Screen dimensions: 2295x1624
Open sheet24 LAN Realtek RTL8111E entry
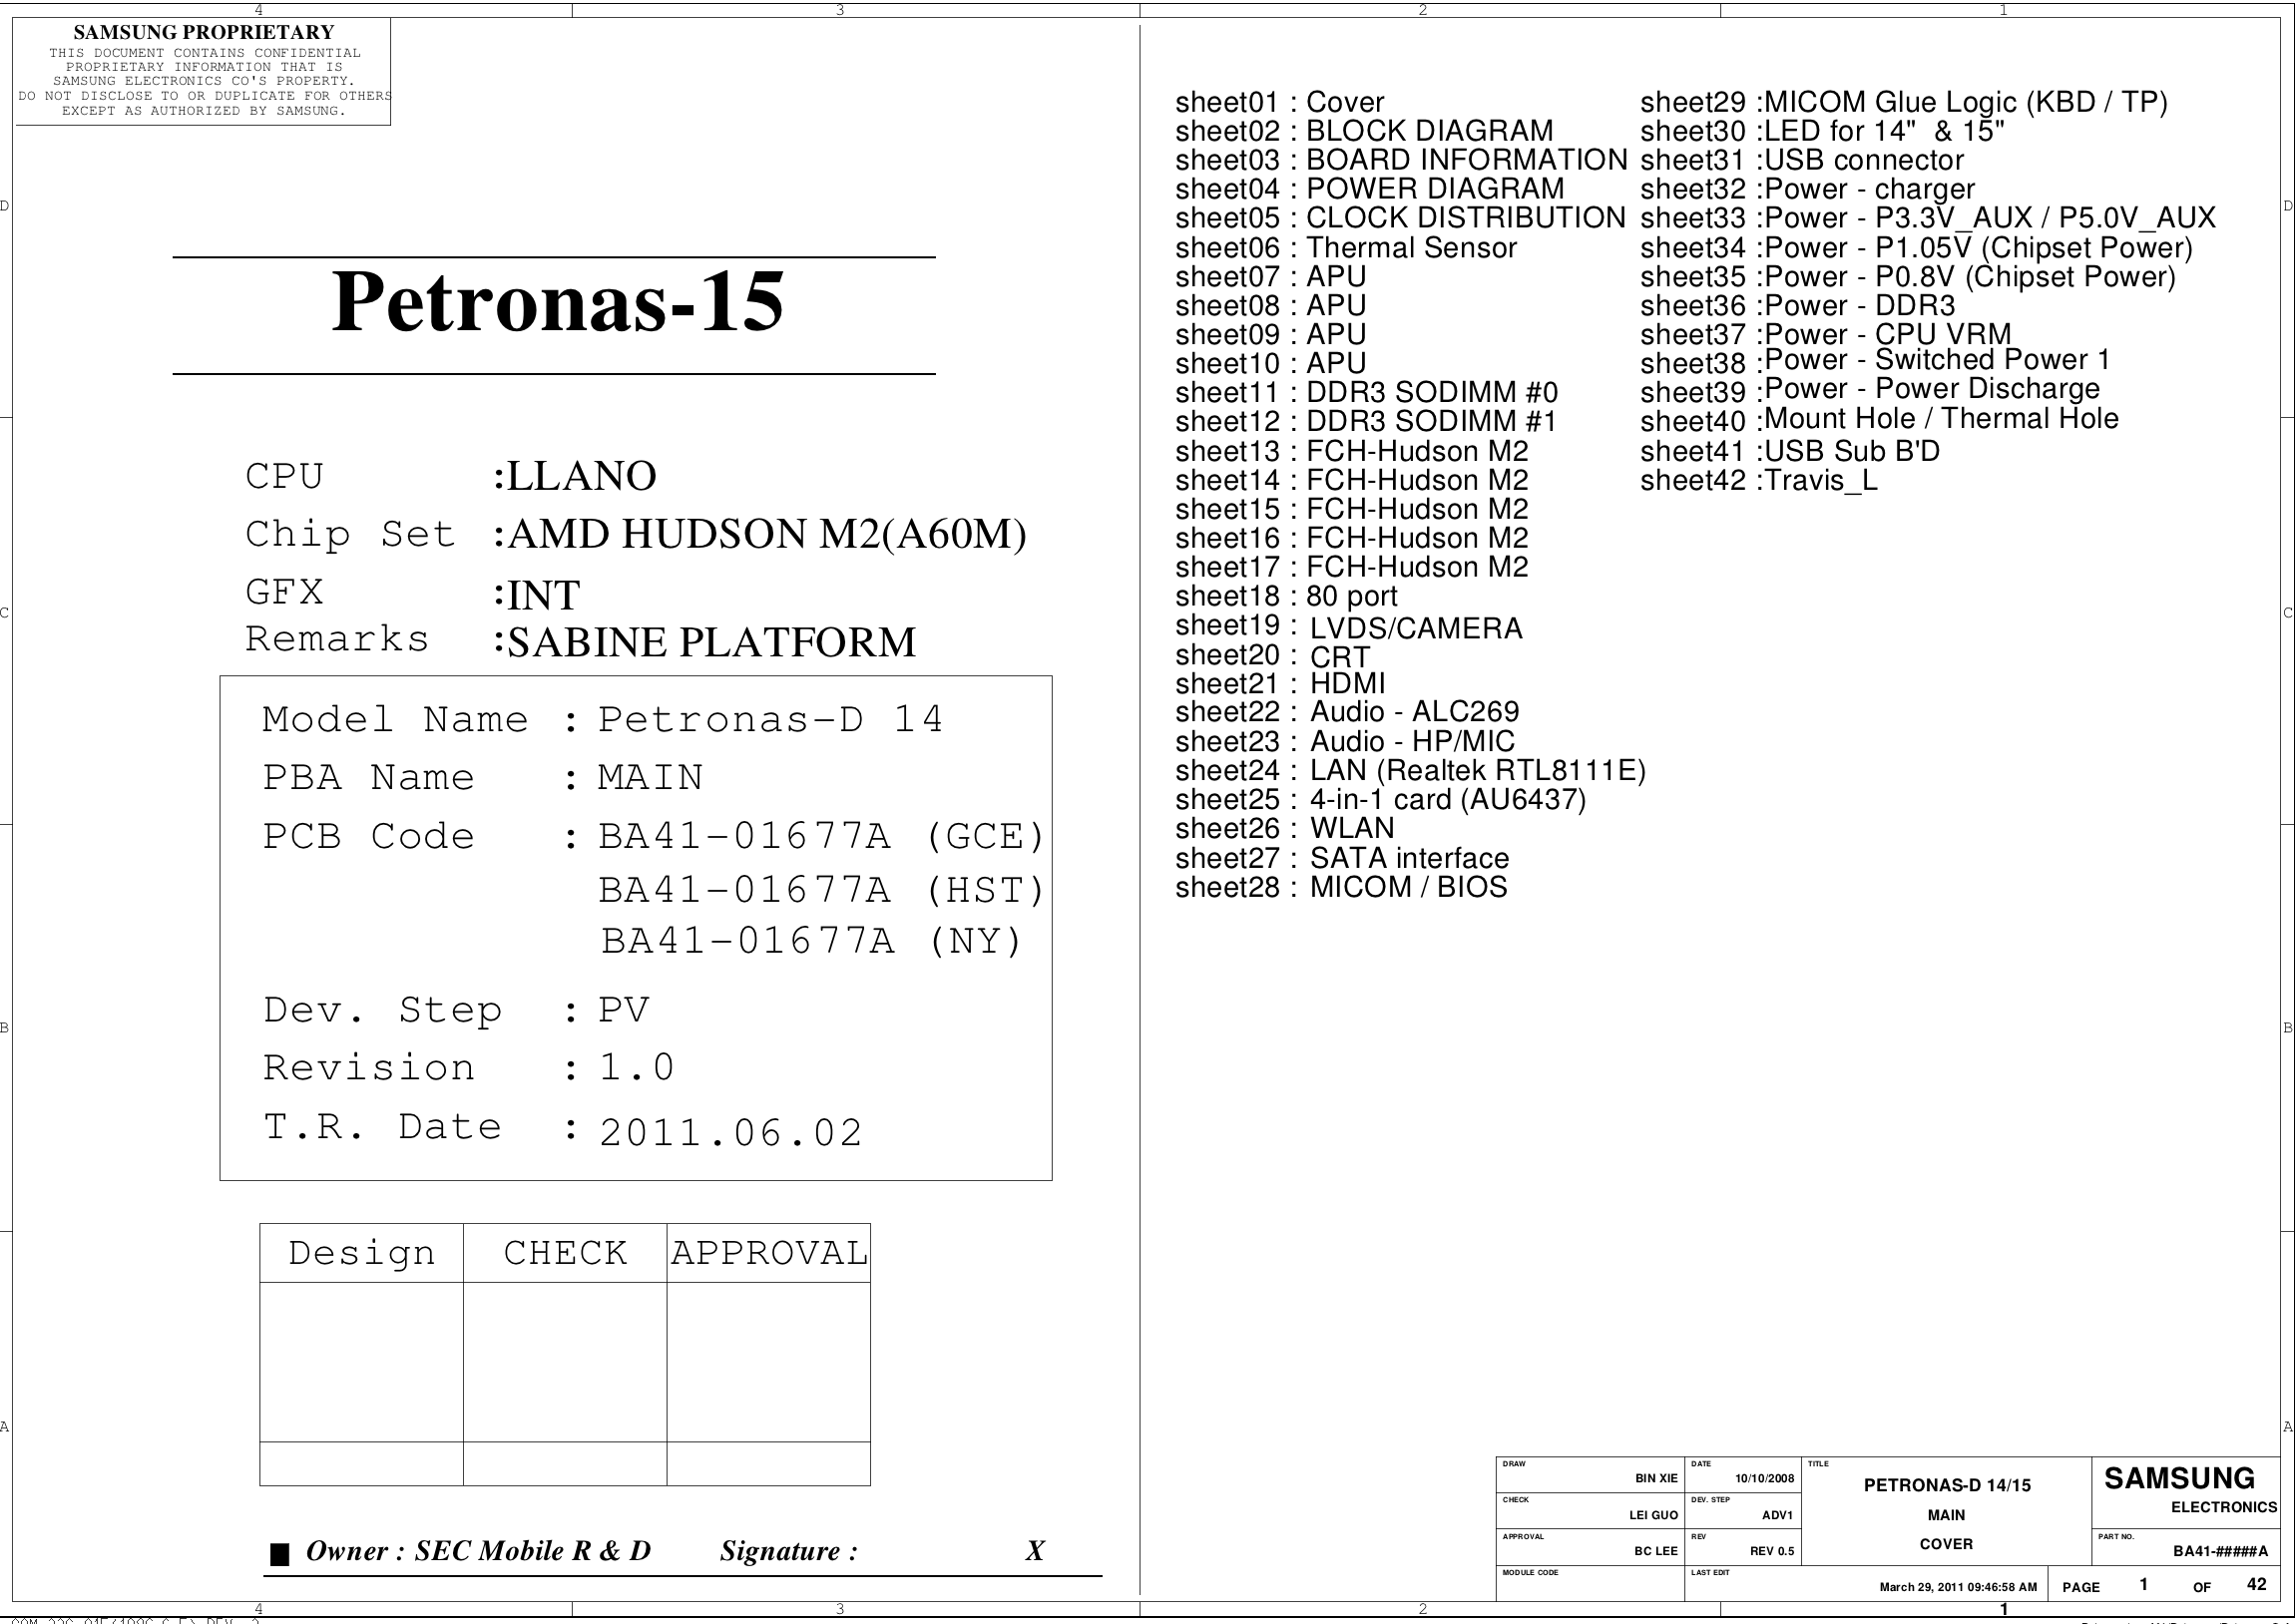1410,771
